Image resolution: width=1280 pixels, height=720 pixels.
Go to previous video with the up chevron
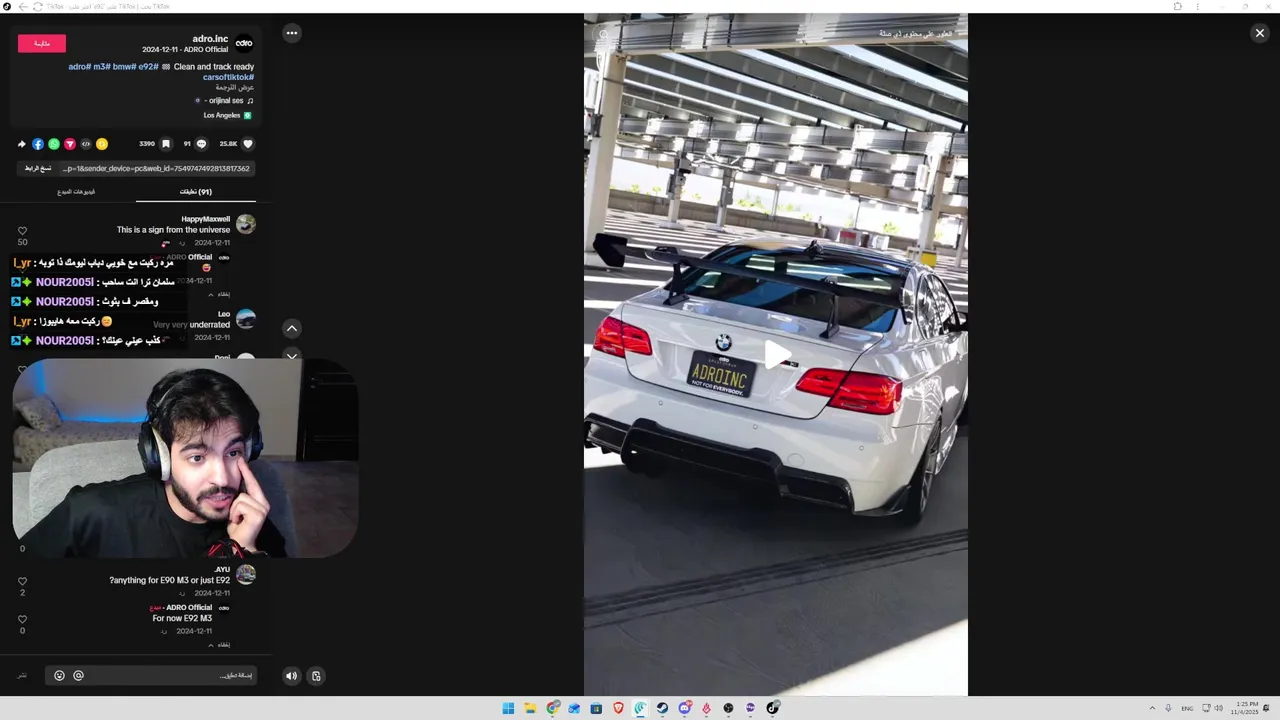[292, 328]
